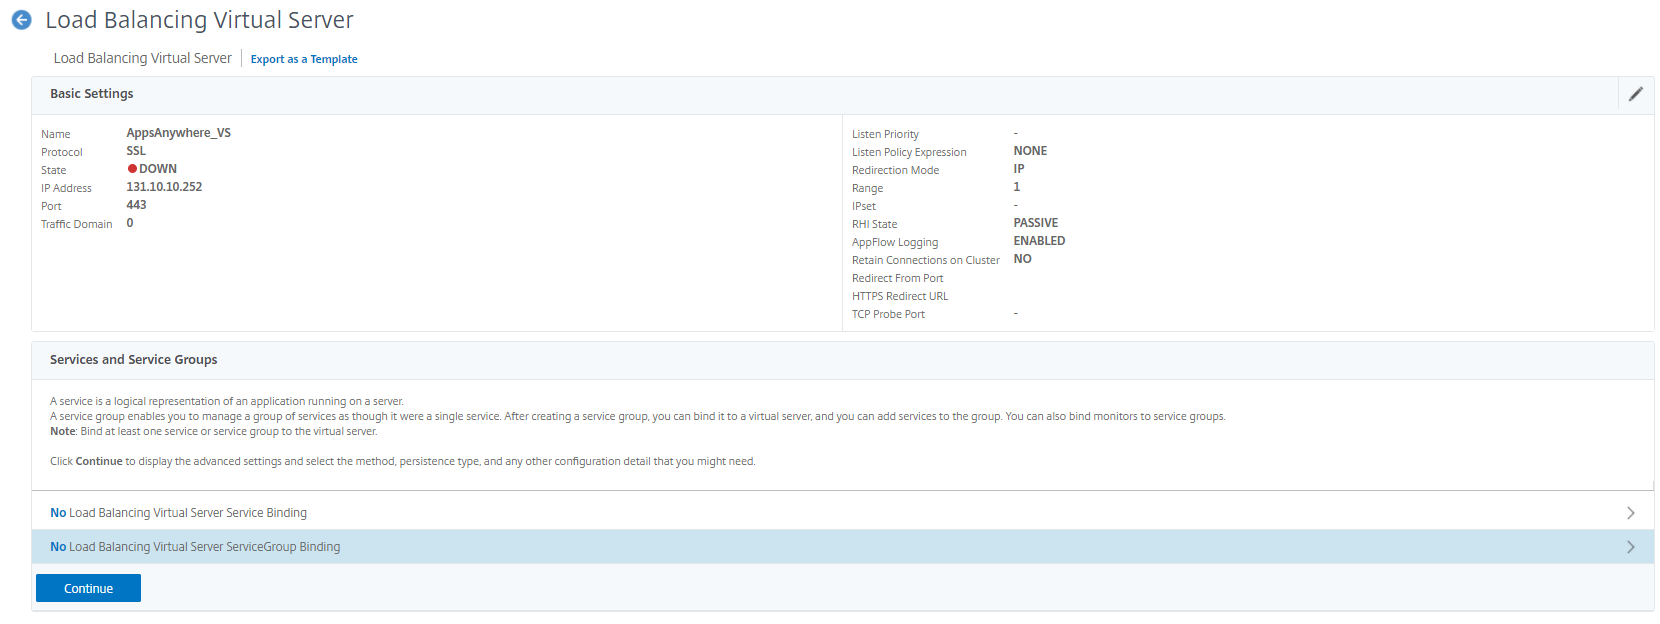Click the AppsAnywhere_VS name value
Image resolution: width=1660 pixels, height=624 pixels.
click(x=178, y=133)
